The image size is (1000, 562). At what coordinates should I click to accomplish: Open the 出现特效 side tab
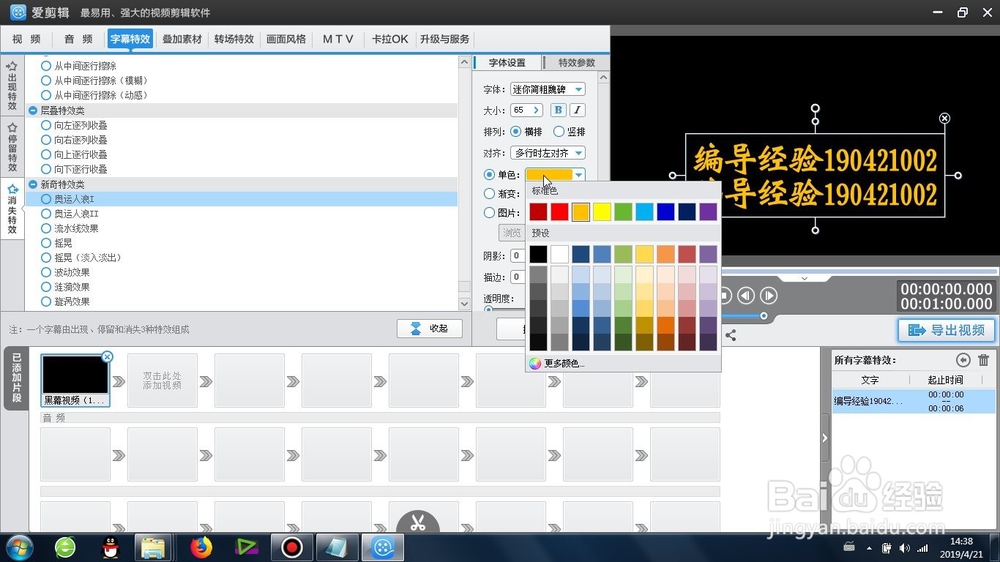(12, 85)
